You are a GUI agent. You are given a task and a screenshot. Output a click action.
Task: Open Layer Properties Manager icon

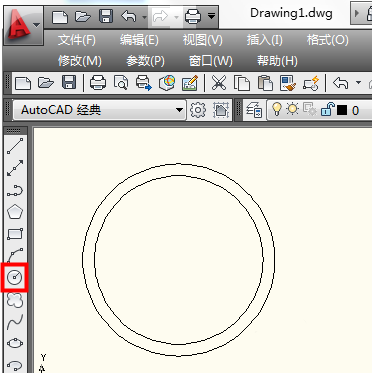tap(254, 110)
